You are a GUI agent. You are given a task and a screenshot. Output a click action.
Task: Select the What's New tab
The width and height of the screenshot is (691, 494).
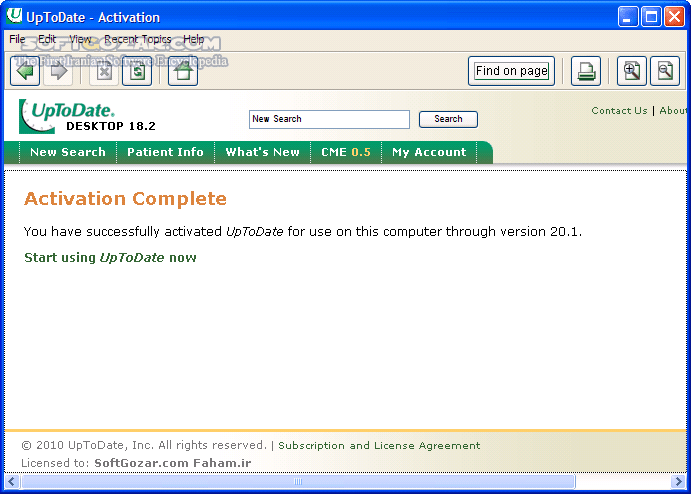[262, 152]
